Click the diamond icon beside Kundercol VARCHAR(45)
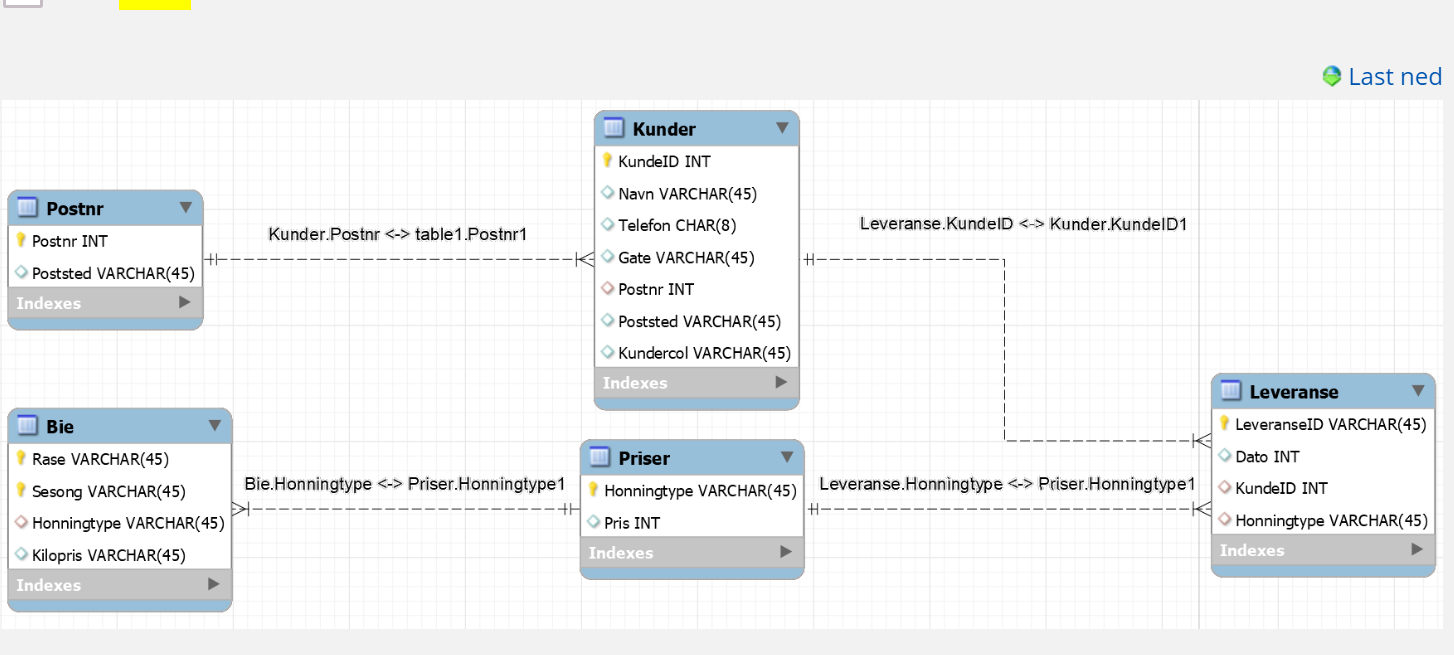This screenshot has height=655, width=1454. point(607,353)
